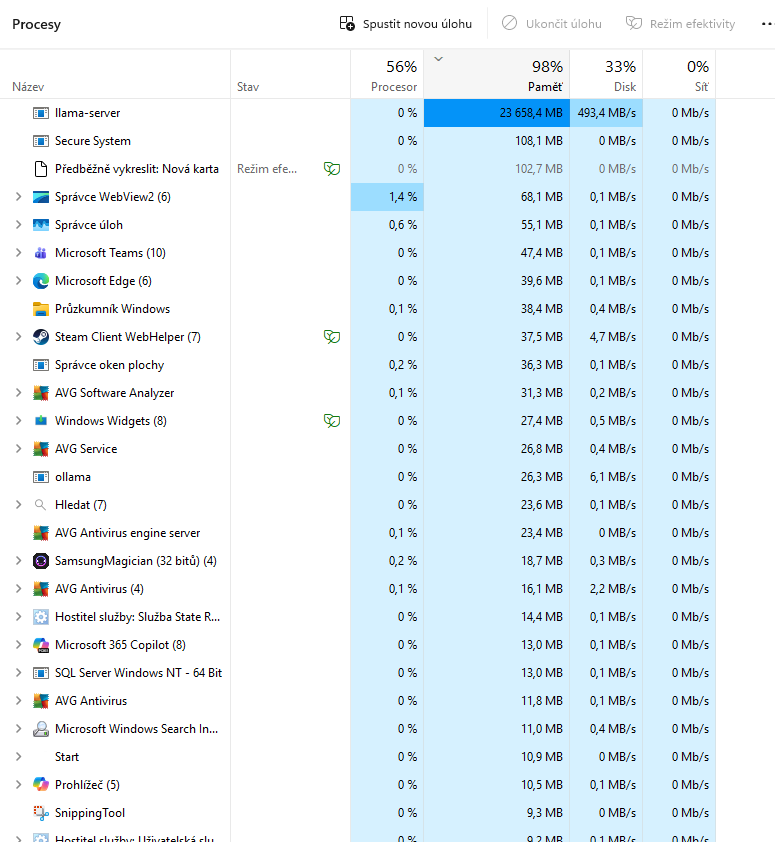The height and width of the screenshot is (842, 775).
Task: Click the efficiency leaf icon on Steam Client WebHelper row
Action: pos(332,337)
